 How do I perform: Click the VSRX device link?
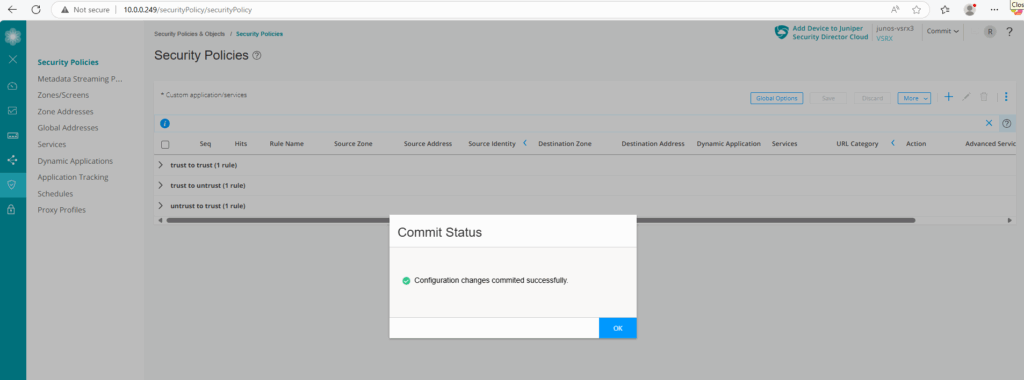click(884, 39)
